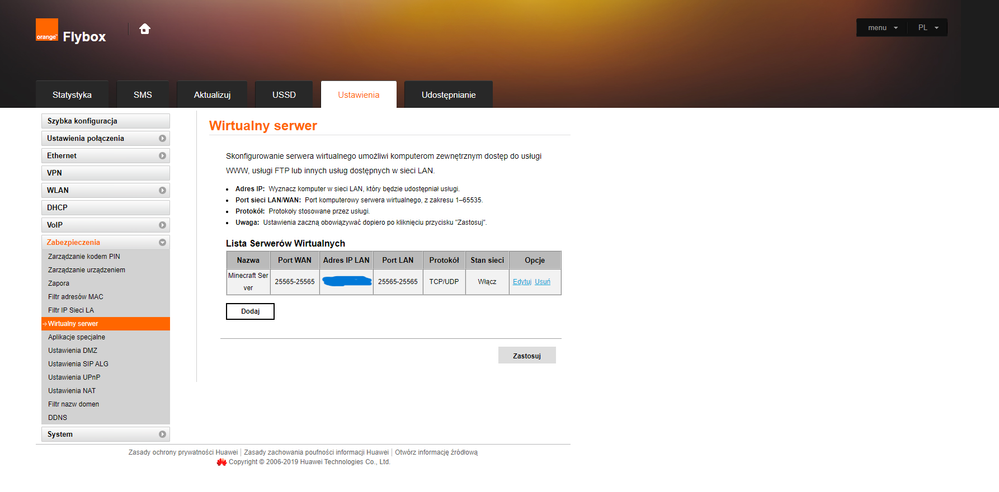
Task: Click the Wirtualny serwer page heading
Action: pyautogui.click(x=263, y=126)
